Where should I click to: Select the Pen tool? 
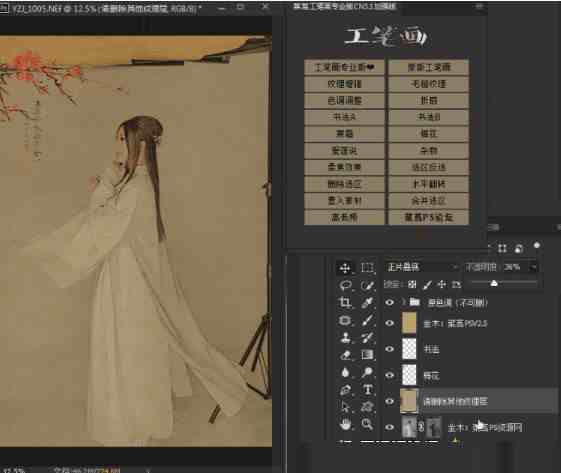(x=345, y=390)
